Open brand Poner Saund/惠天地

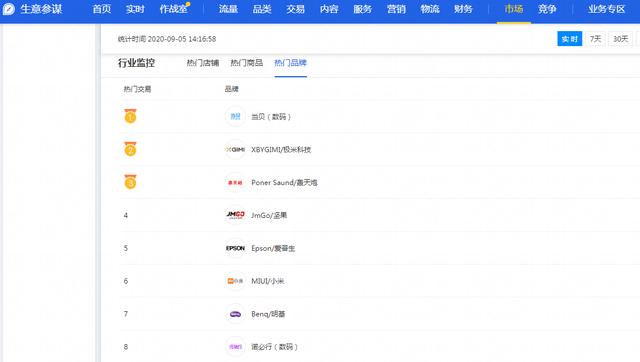click(284, 182)
